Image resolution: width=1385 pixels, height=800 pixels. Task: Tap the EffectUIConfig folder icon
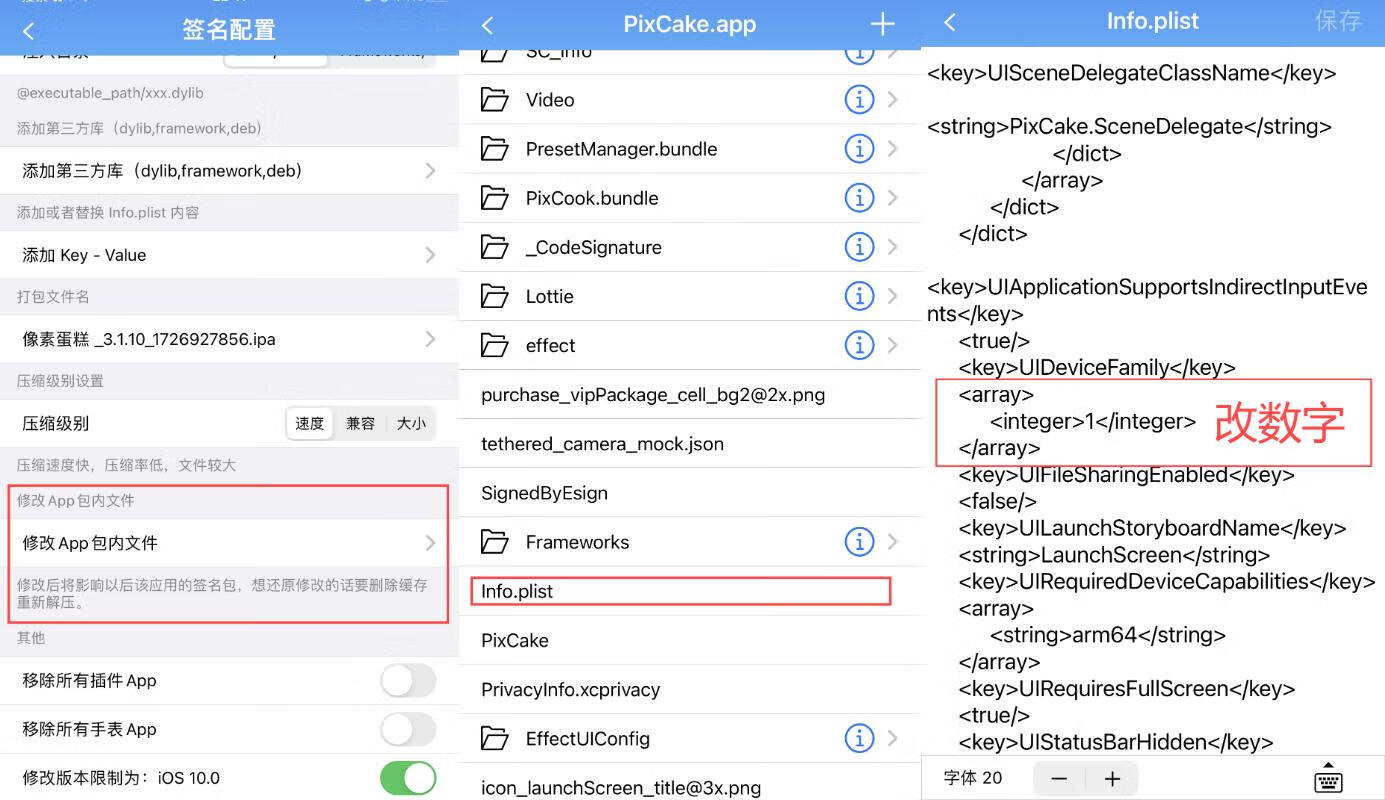click(495, 739)
